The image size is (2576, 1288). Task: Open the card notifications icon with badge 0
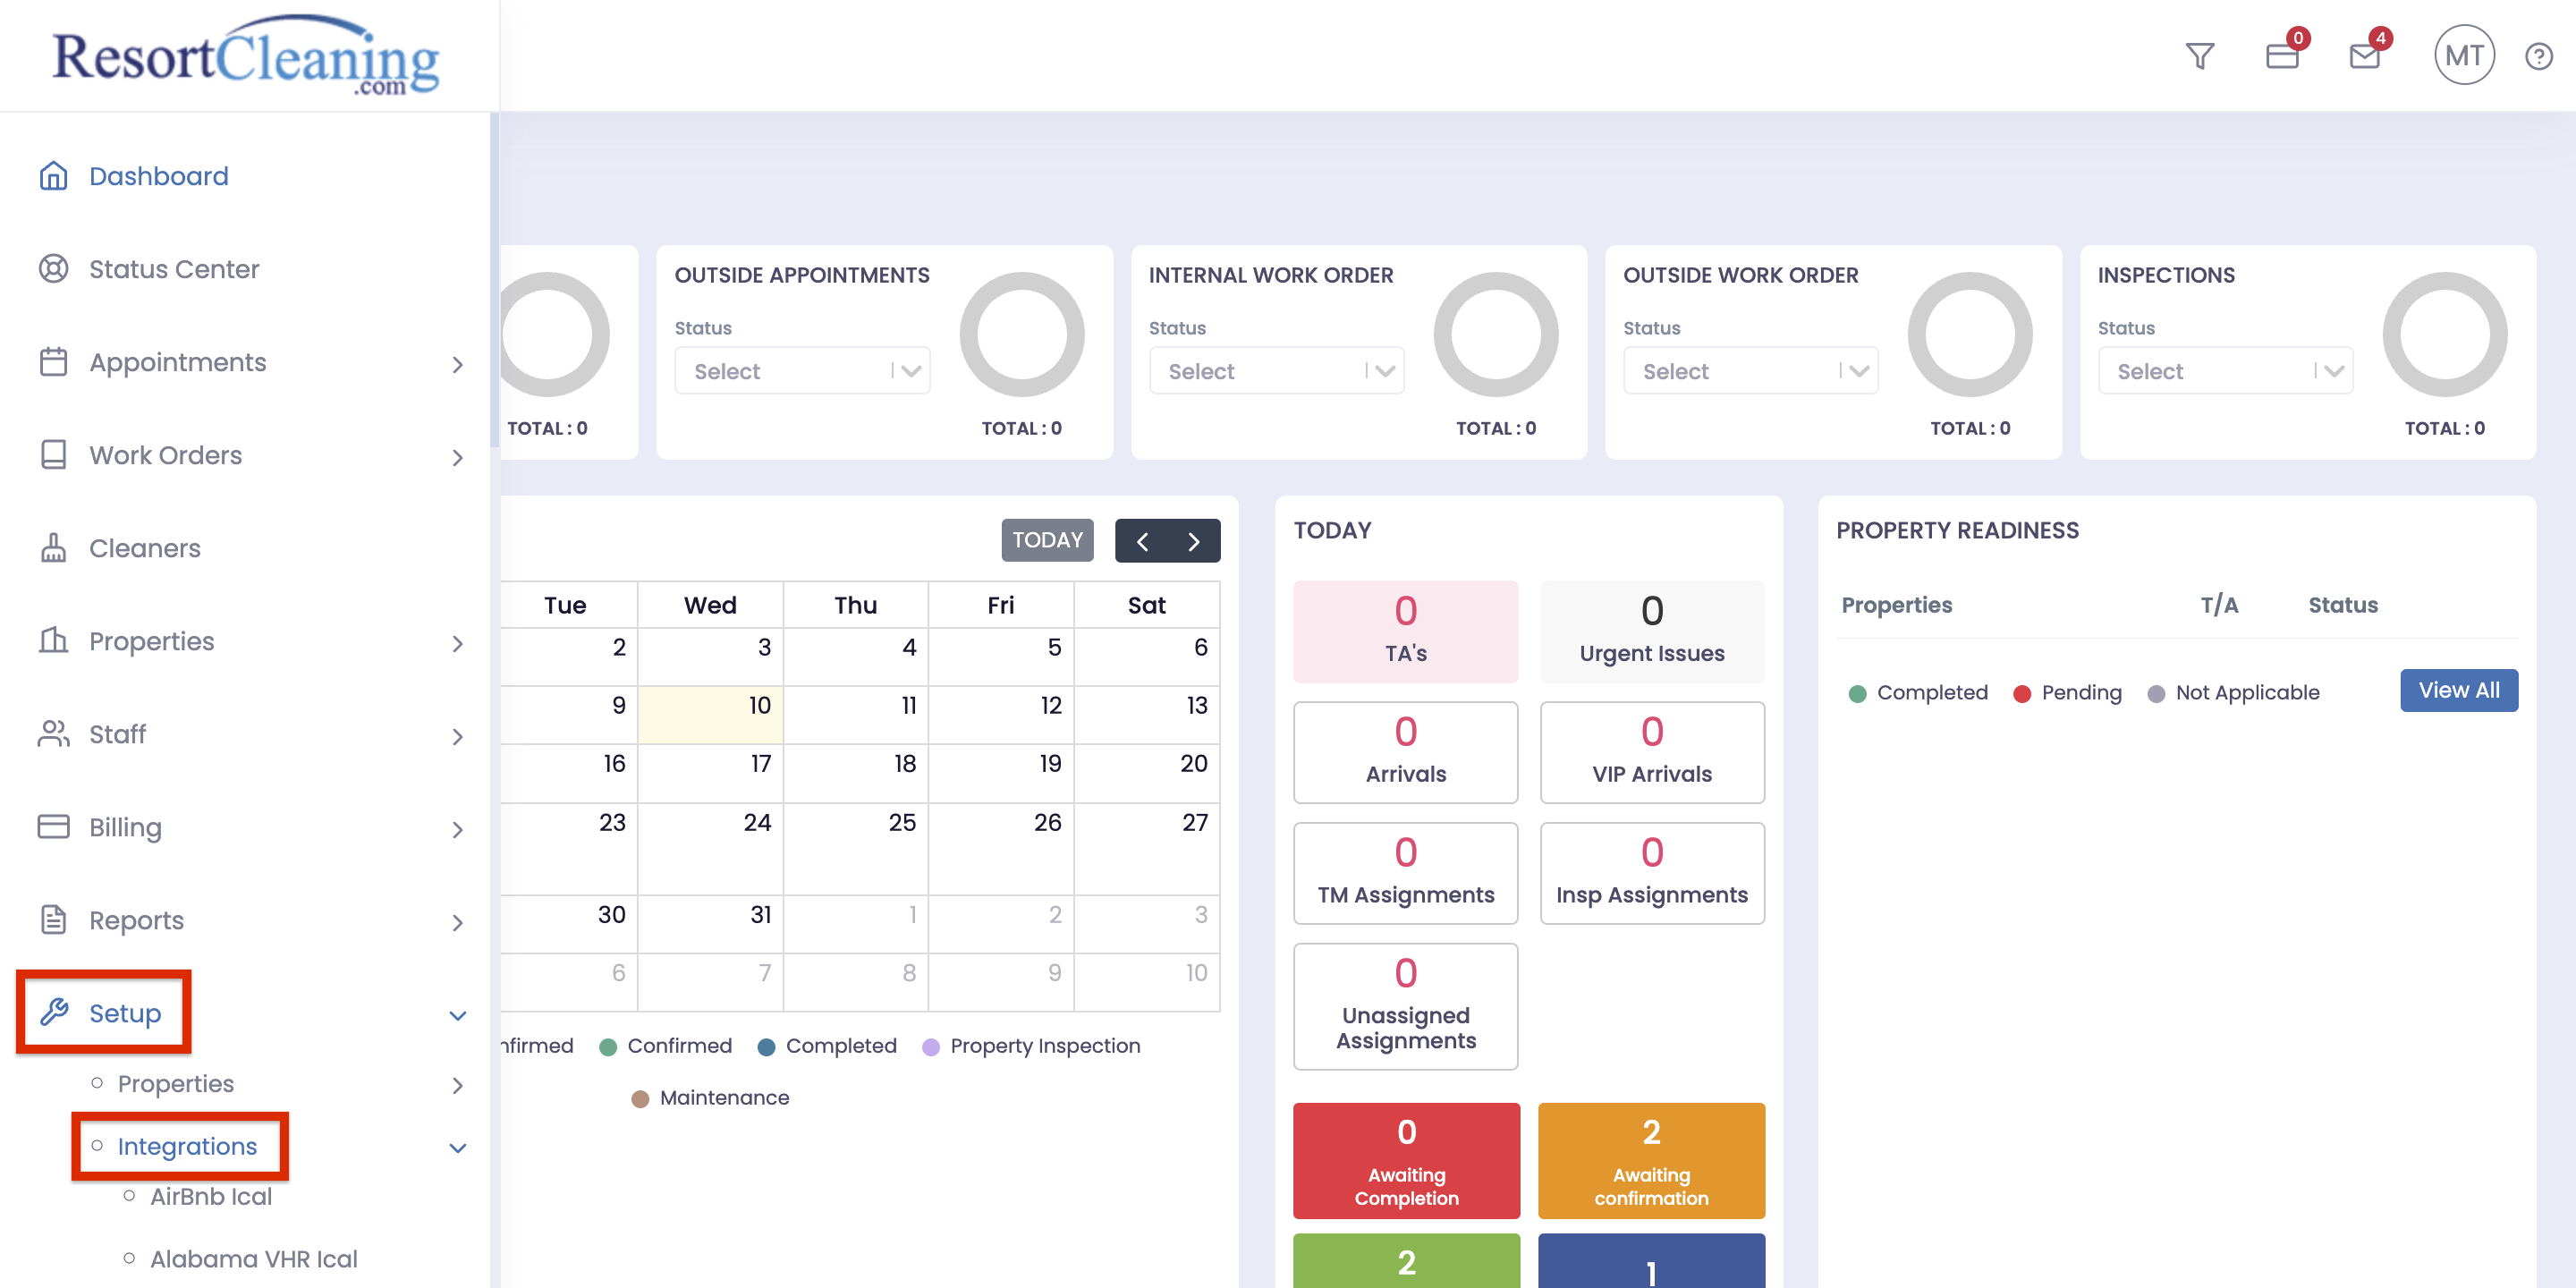pyautogui.click(x=2282, y=56)
